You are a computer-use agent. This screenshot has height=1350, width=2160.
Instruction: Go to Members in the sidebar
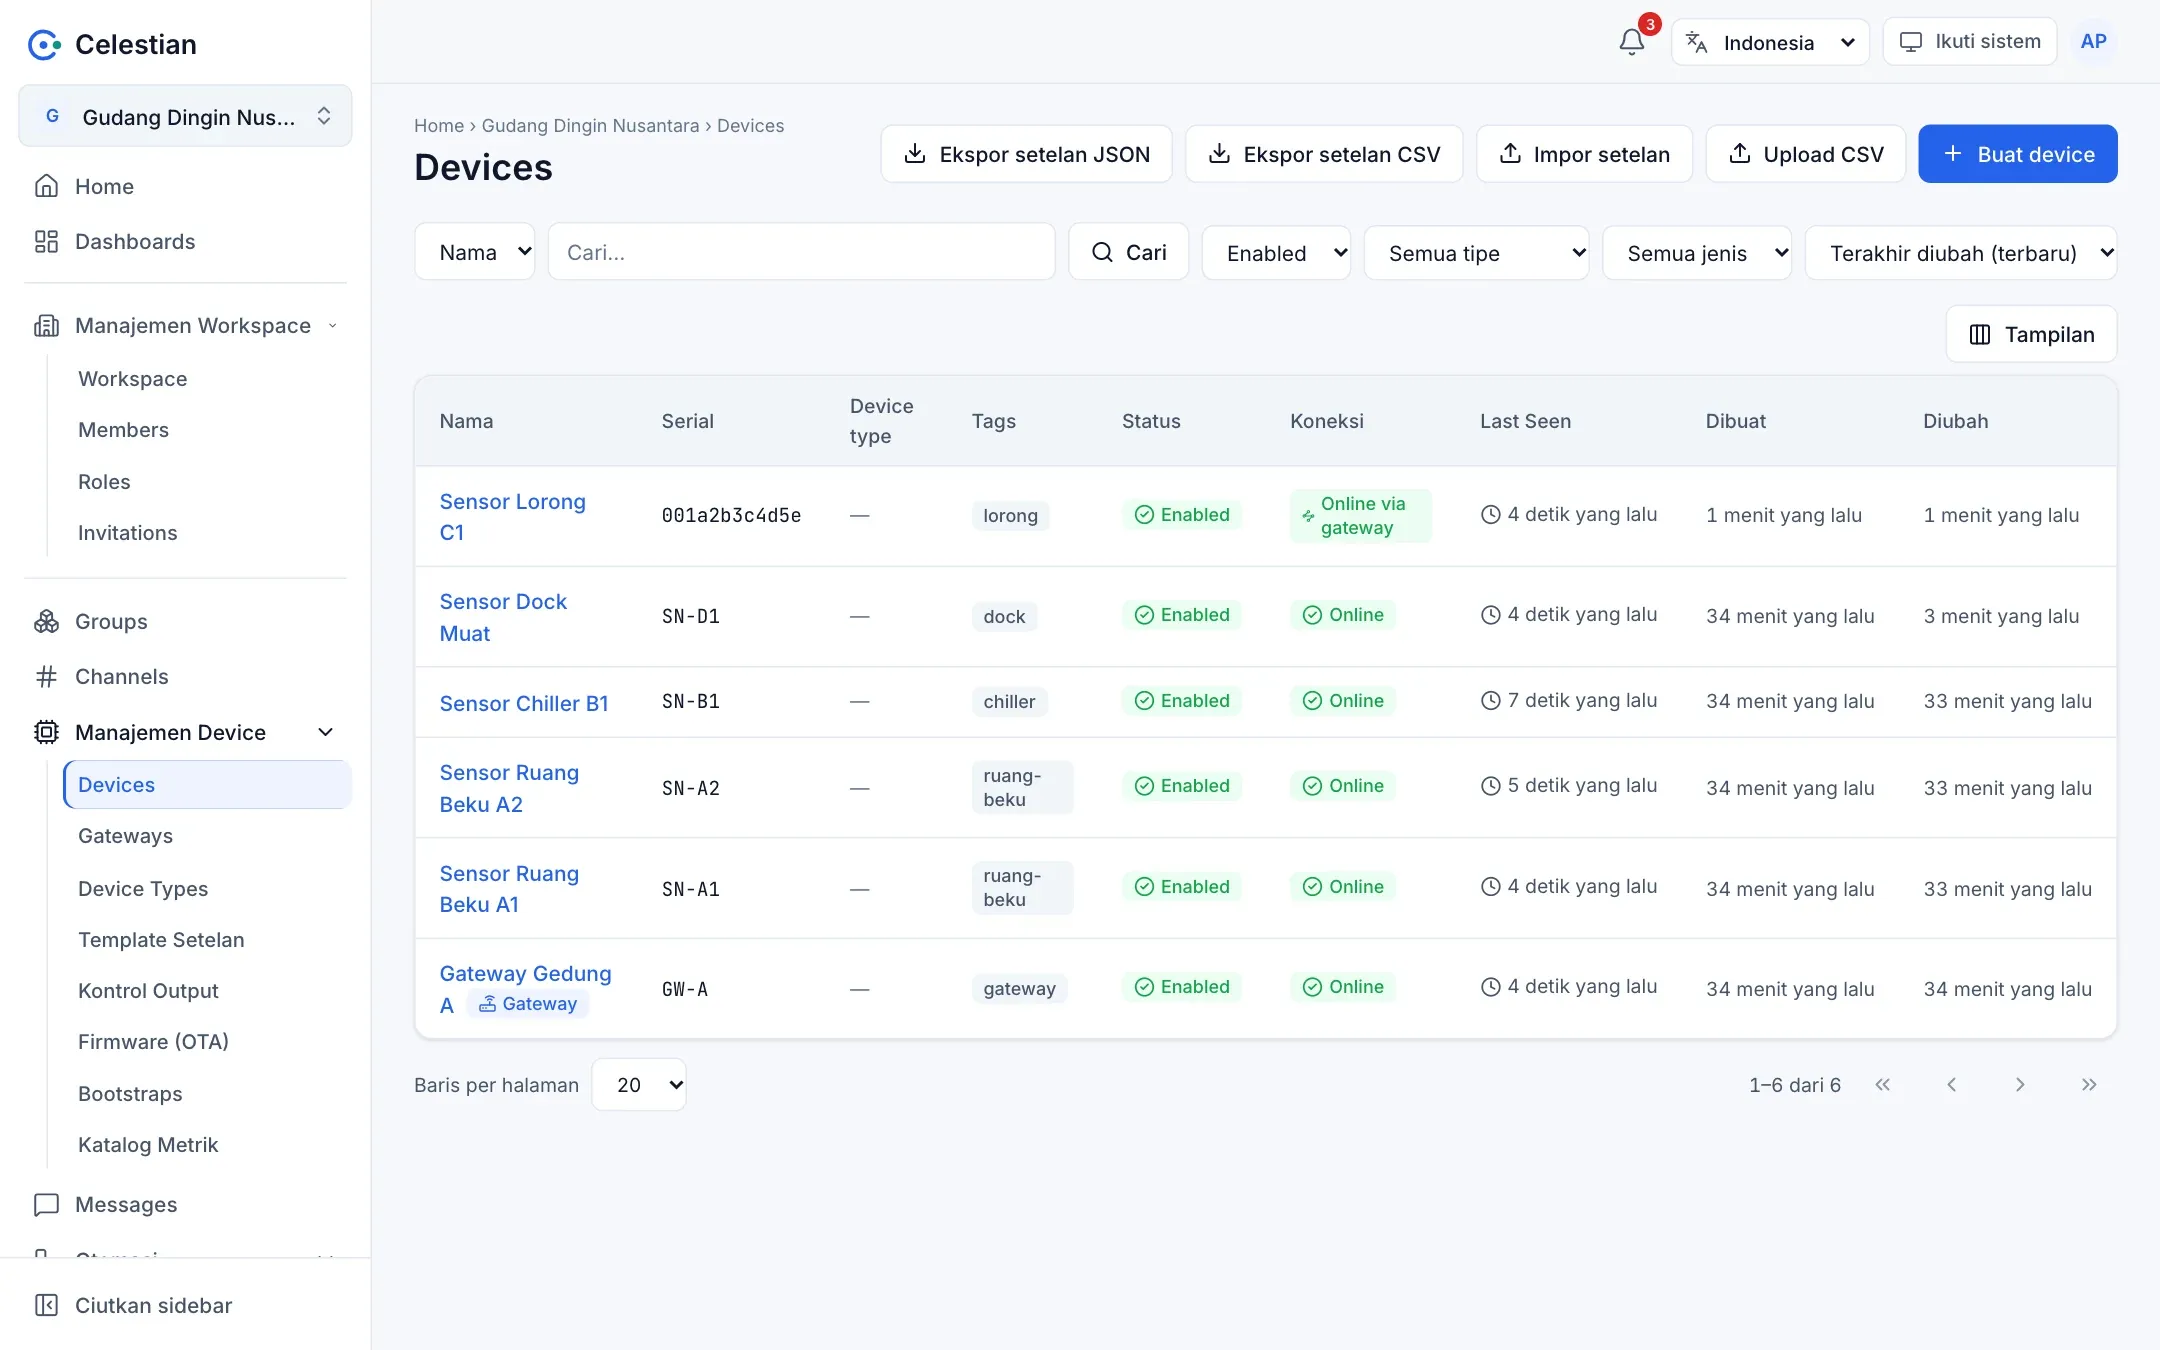pyautogui.click(x=123, y=430)
